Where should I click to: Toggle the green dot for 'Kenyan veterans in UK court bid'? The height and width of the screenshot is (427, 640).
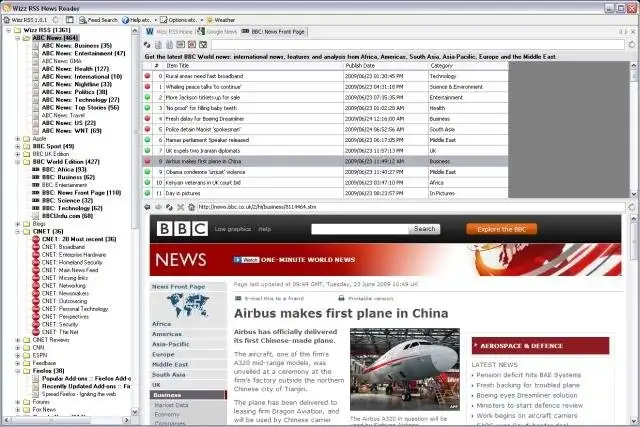tap(147, 182)
